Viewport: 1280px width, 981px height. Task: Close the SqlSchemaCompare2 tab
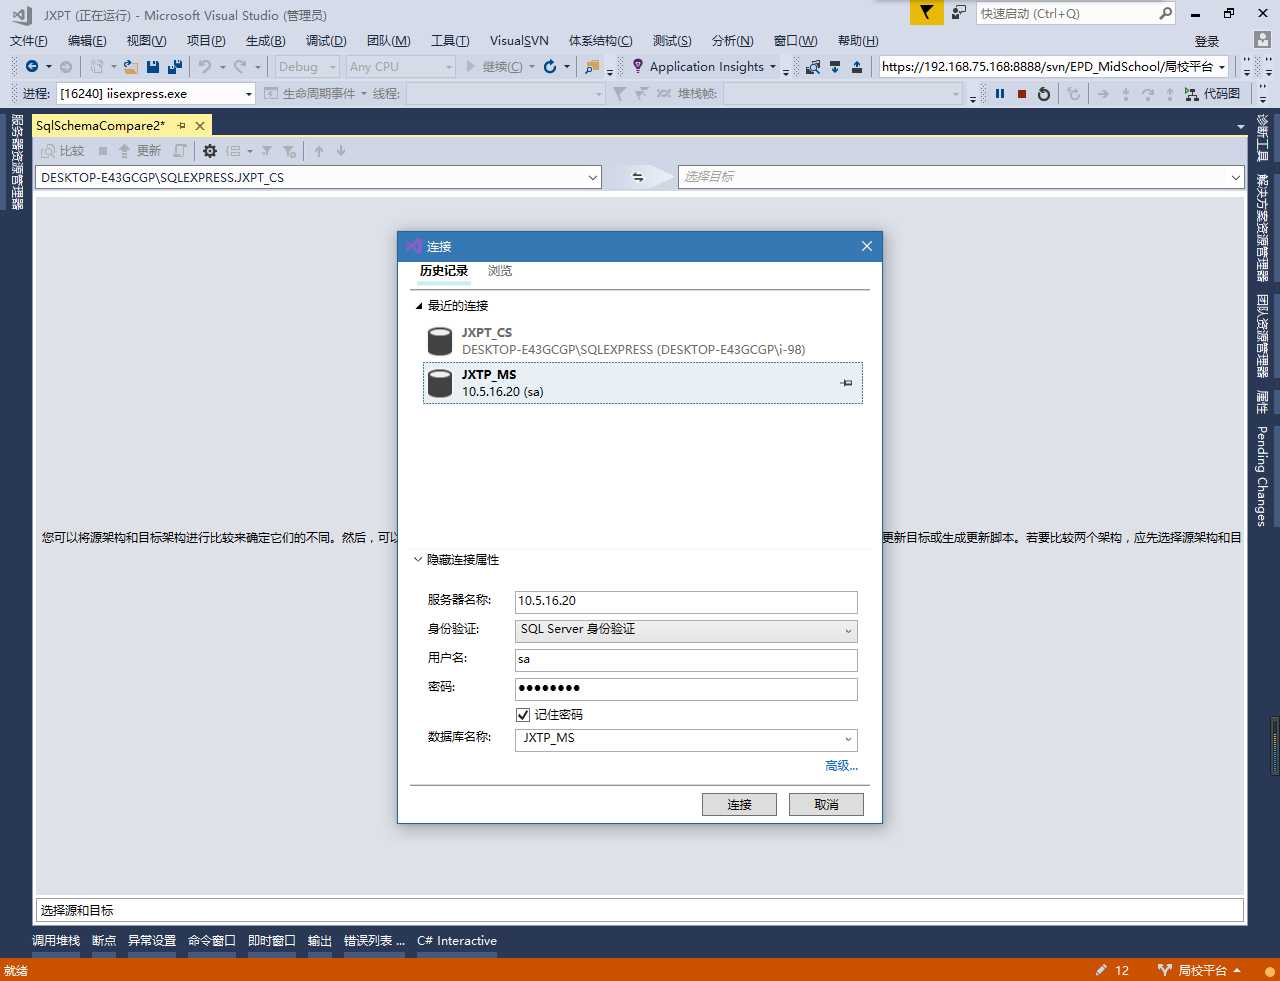(200, 126)
